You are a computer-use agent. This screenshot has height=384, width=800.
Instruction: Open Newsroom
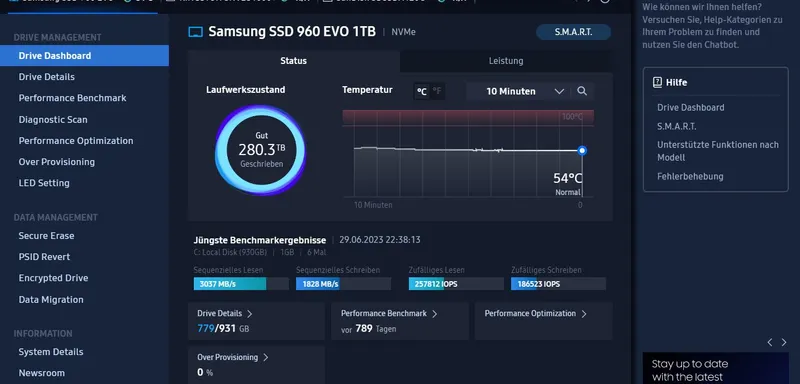pos(42,373)
